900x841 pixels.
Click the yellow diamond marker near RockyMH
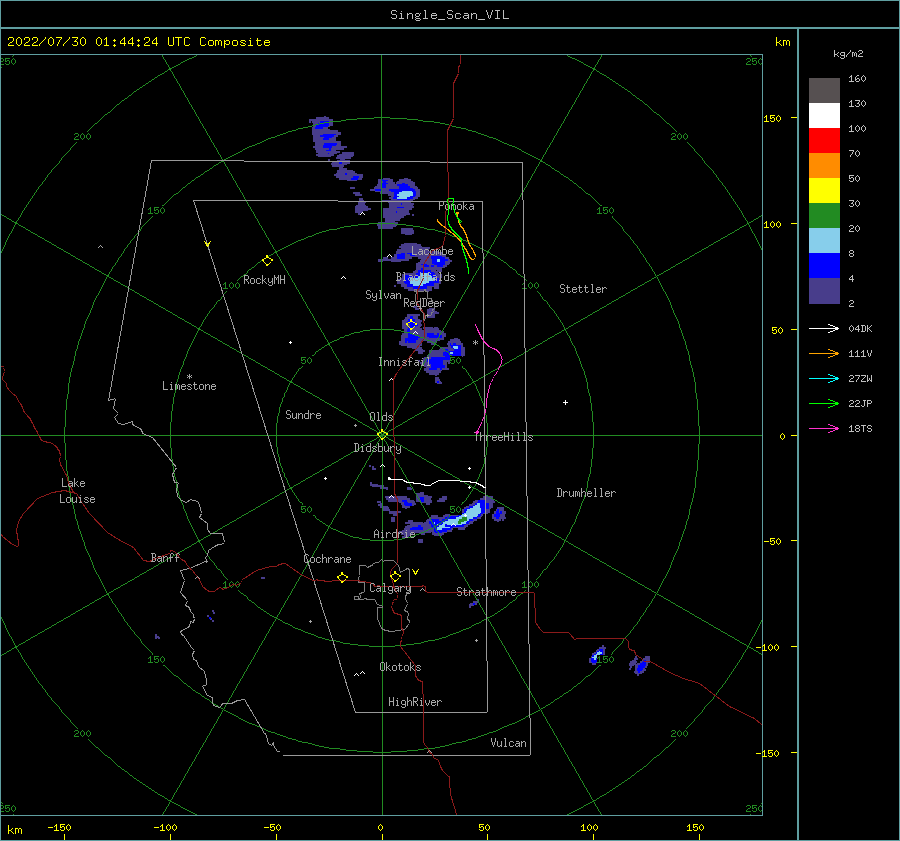coord(267,261)
